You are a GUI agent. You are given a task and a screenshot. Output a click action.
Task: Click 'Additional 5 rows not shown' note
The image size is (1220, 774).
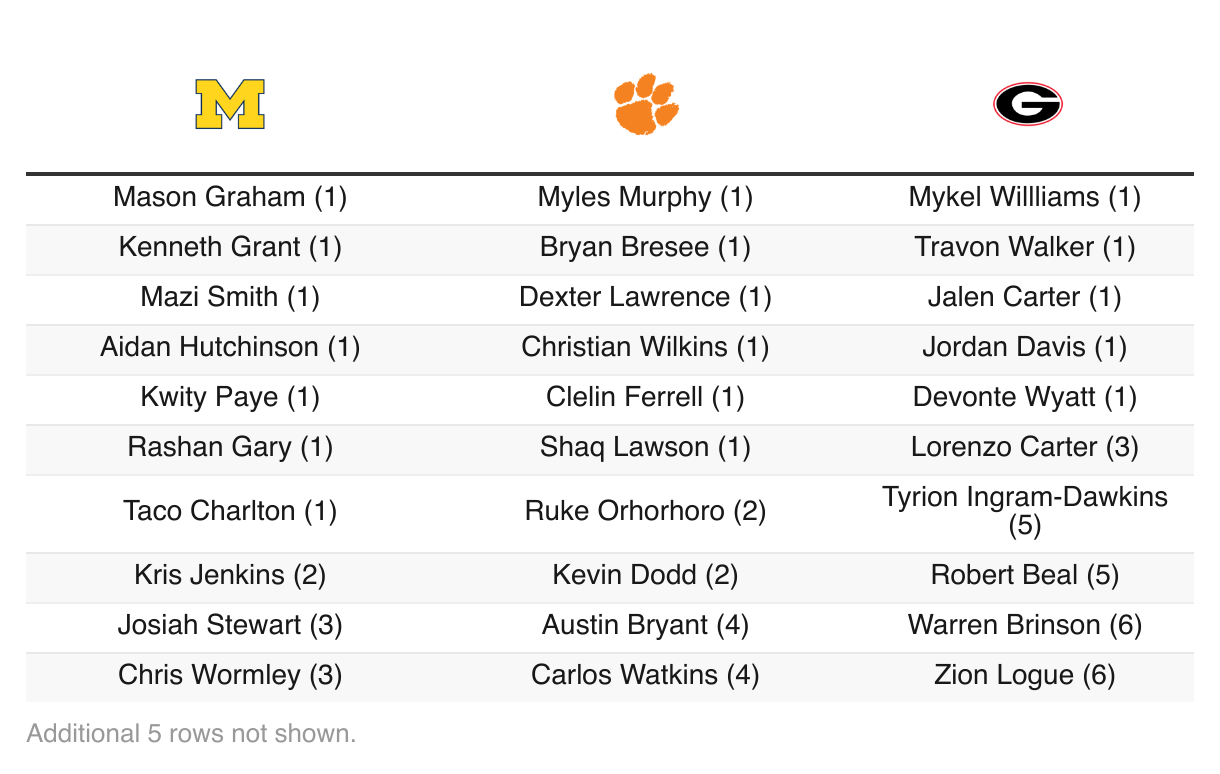pos(191,734)
